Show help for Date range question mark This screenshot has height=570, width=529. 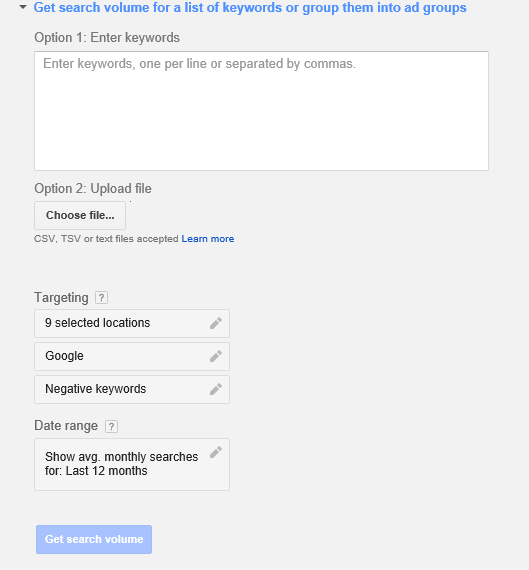click(111, 426)
